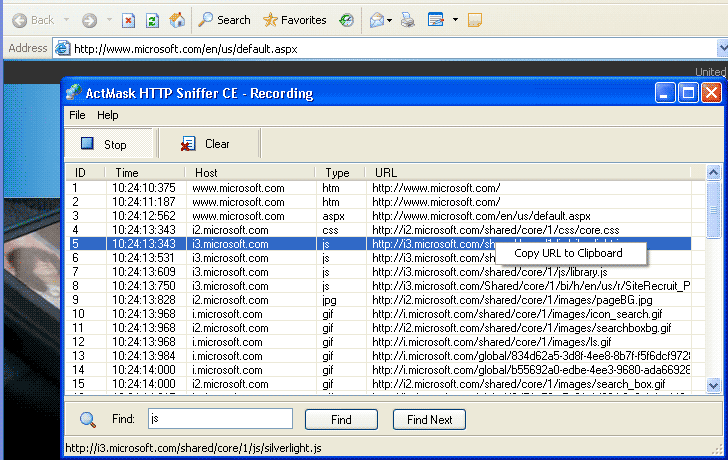Click the page icon in address bar

click(x=63, y=48)
